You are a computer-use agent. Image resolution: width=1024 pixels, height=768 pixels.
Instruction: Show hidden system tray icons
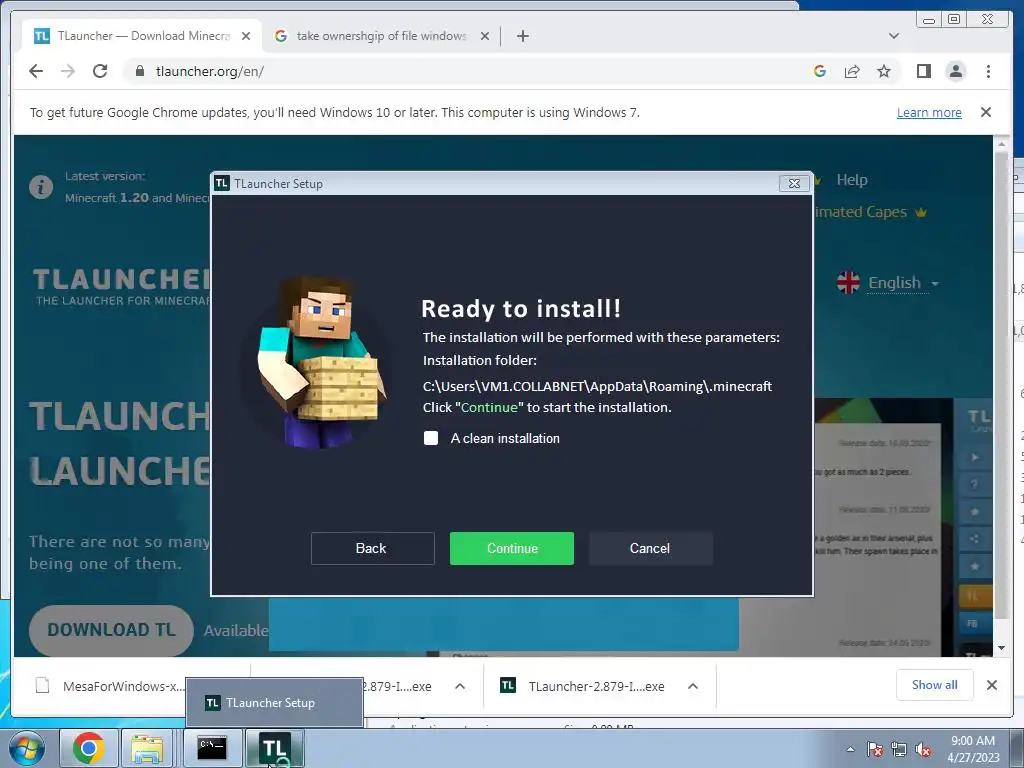pos(850,750)
